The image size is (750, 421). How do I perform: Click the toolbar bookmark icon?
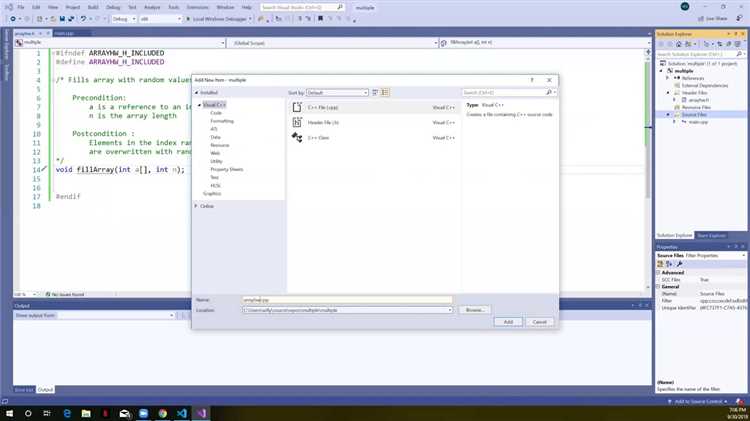pyautogui.click(x=320, y=19)
